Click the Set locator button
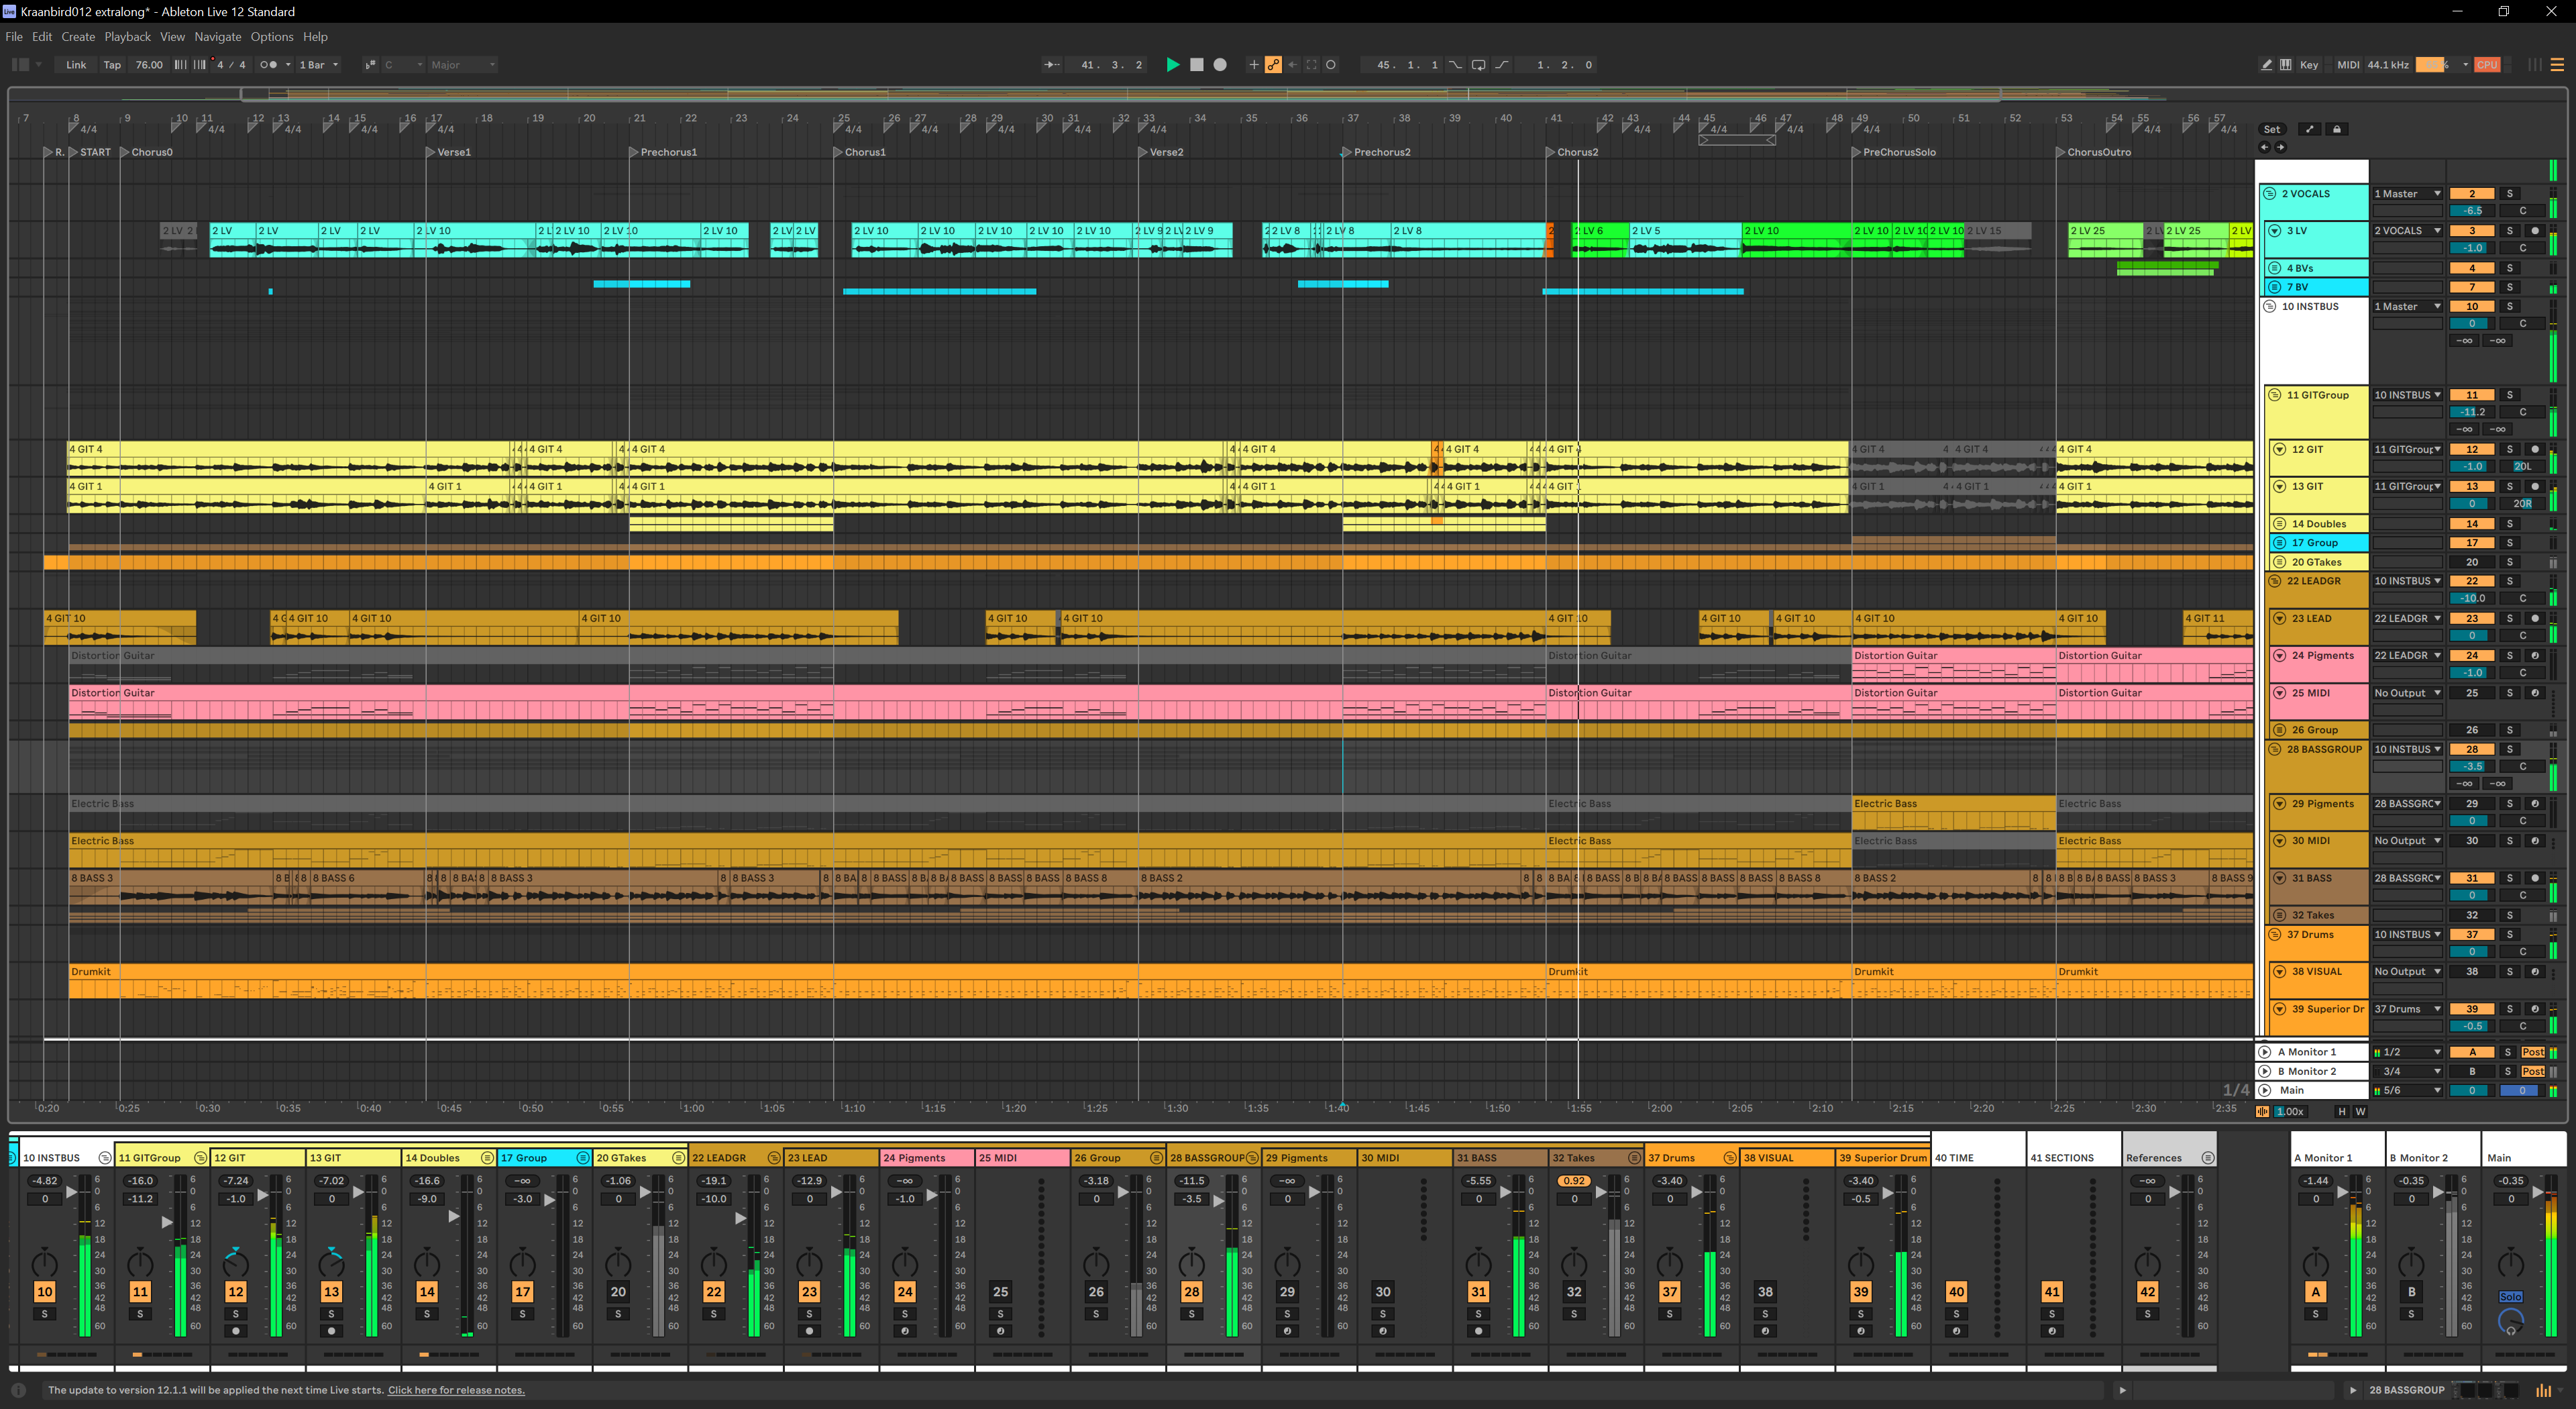 (2272, 129)
